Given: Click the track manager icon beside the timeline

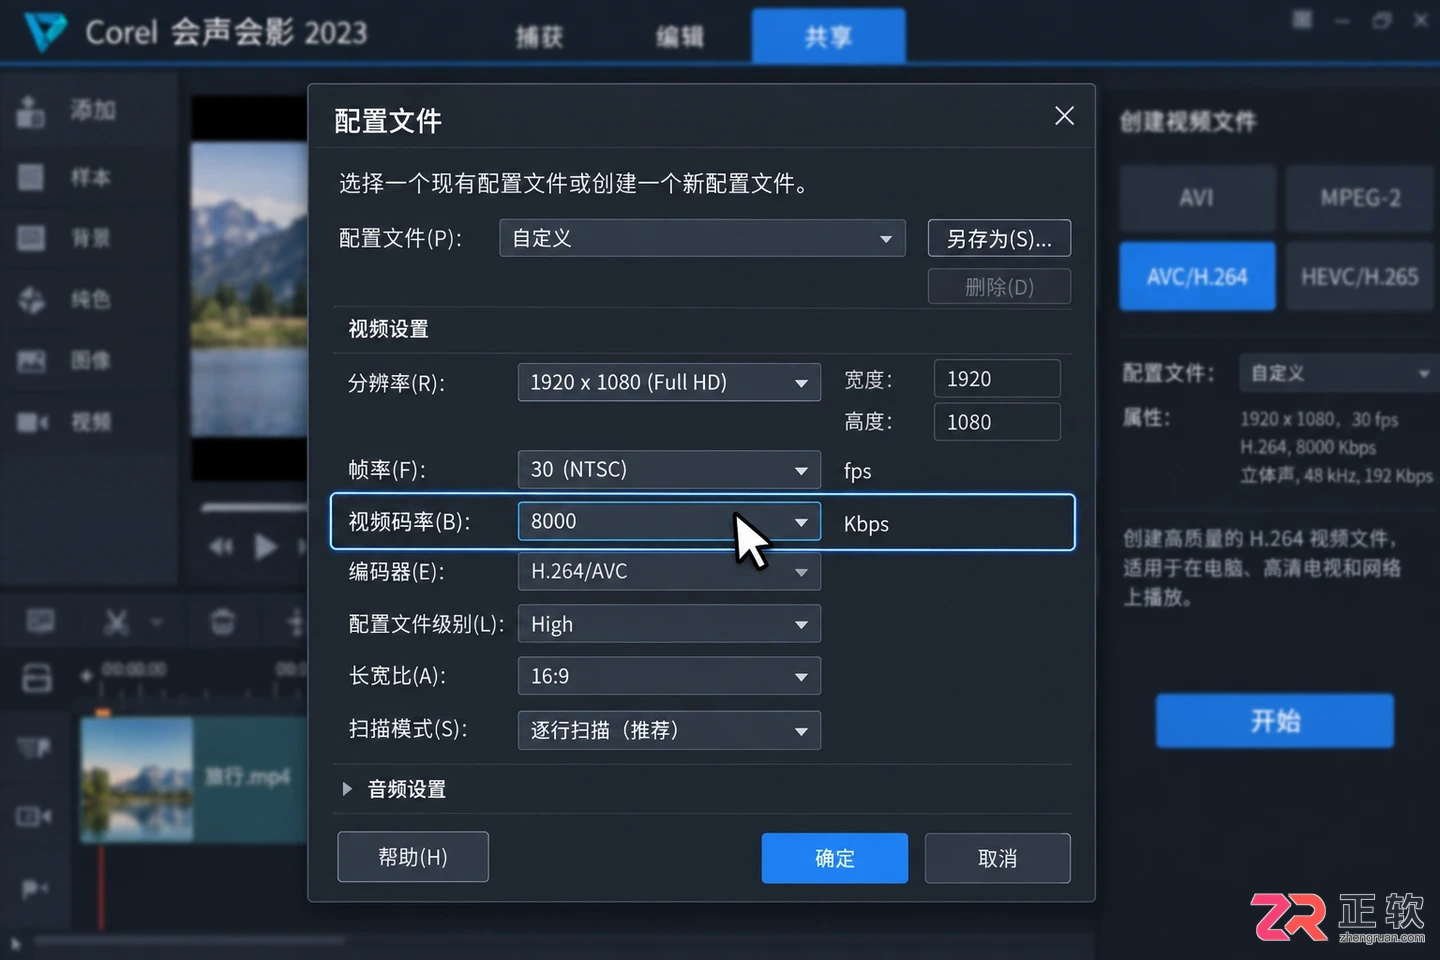Looking at the screenshot, I should click(x=36, y=678).
